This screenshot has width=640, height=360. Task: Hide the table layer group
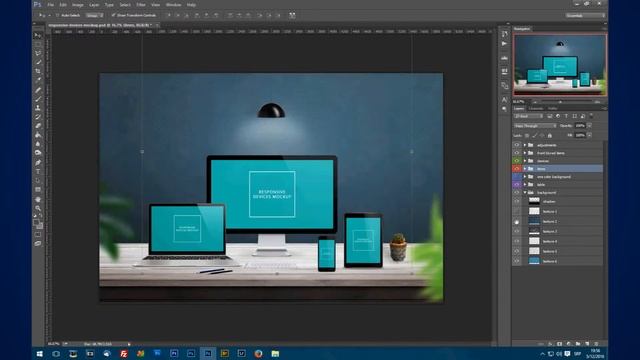click(517, 184)
